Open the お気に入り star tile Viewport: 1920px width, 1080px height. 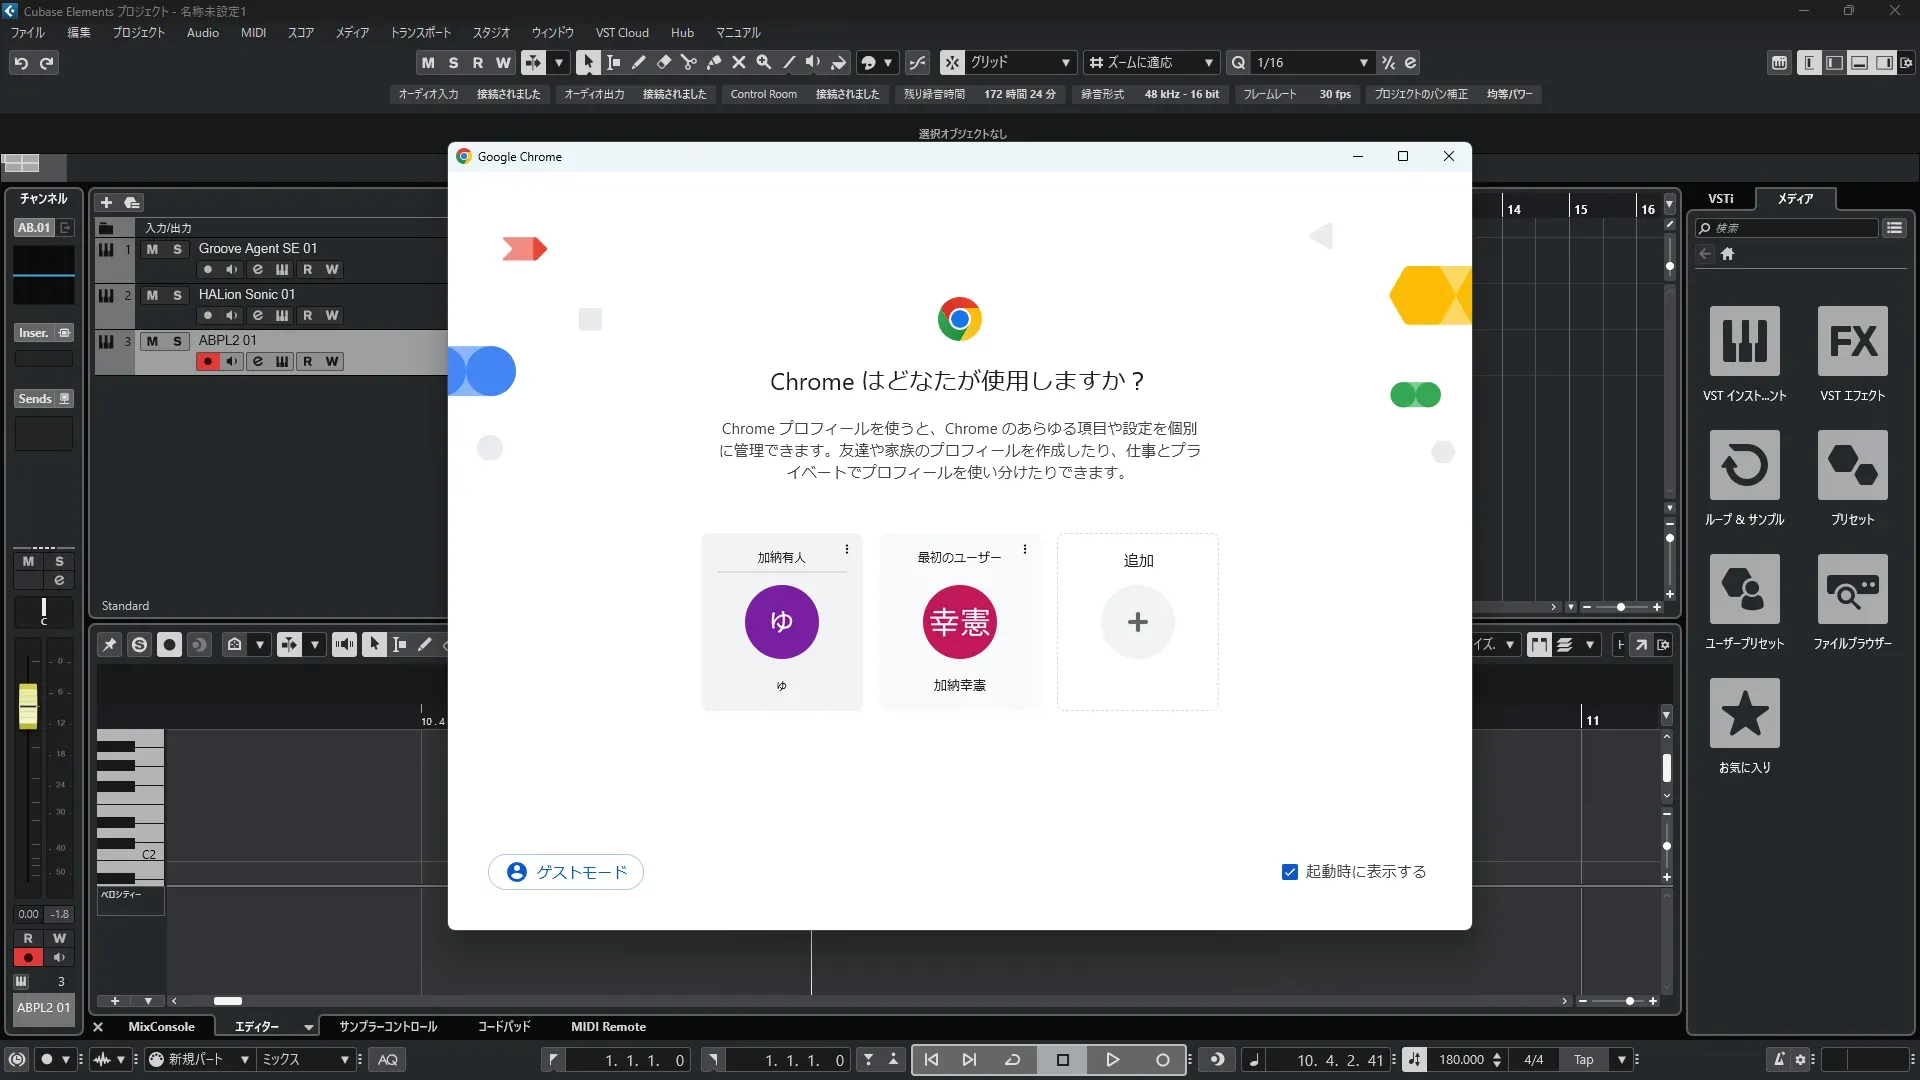tap(1744, 714)
